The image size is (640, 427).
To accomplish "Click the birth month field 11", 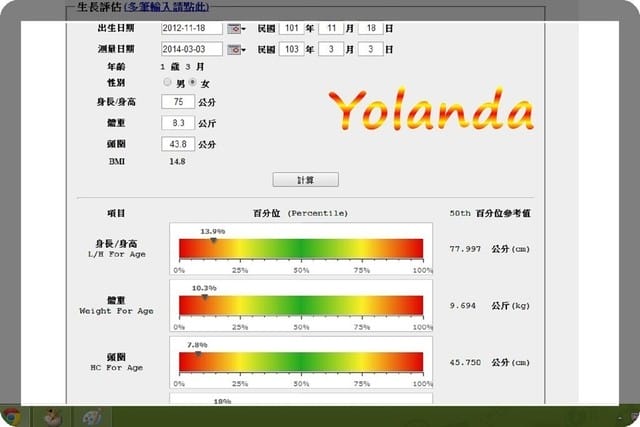I will tap(331, 28).
